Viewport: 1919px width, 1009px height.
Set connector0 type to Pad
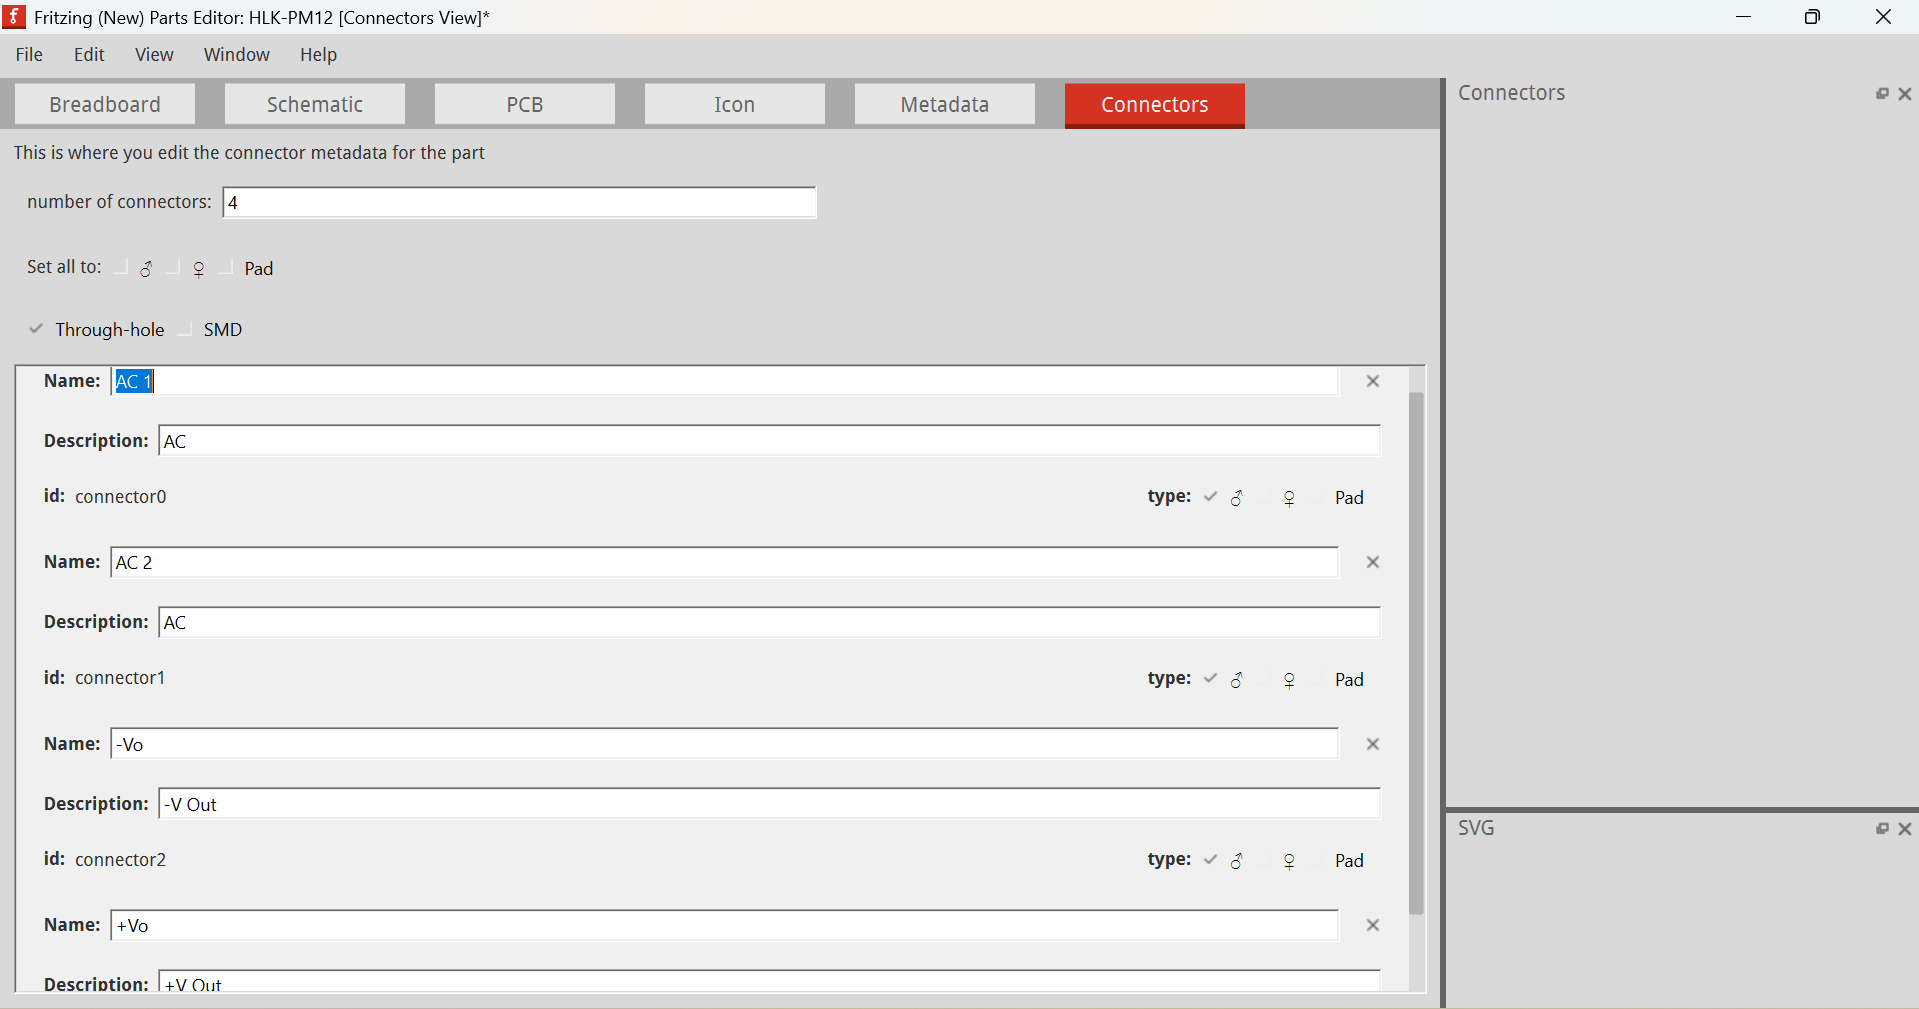coord(1339,497)
